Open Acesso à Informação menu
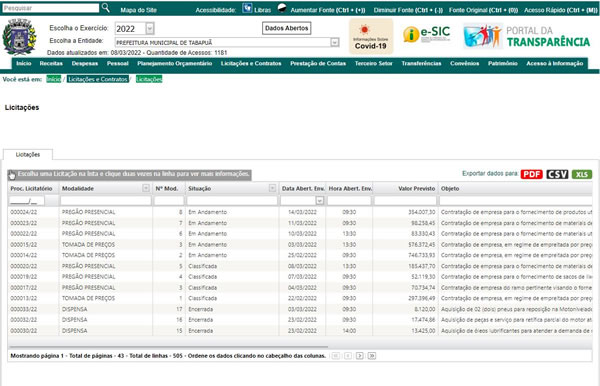 coord(554,64)
